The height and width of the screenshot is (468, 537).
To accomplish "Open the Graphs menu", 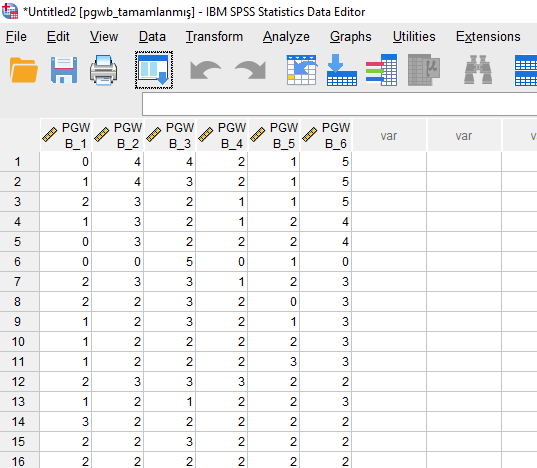I will click(x=350, y=37).
